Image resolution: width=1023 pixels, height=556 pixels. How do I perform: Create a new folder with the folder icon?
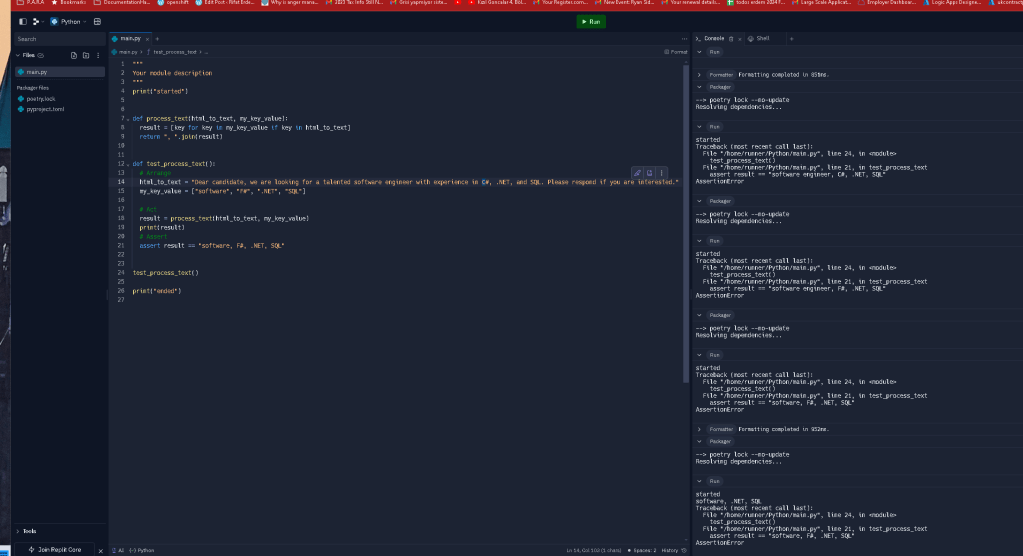pyautogui.click(x=86, y=55)
